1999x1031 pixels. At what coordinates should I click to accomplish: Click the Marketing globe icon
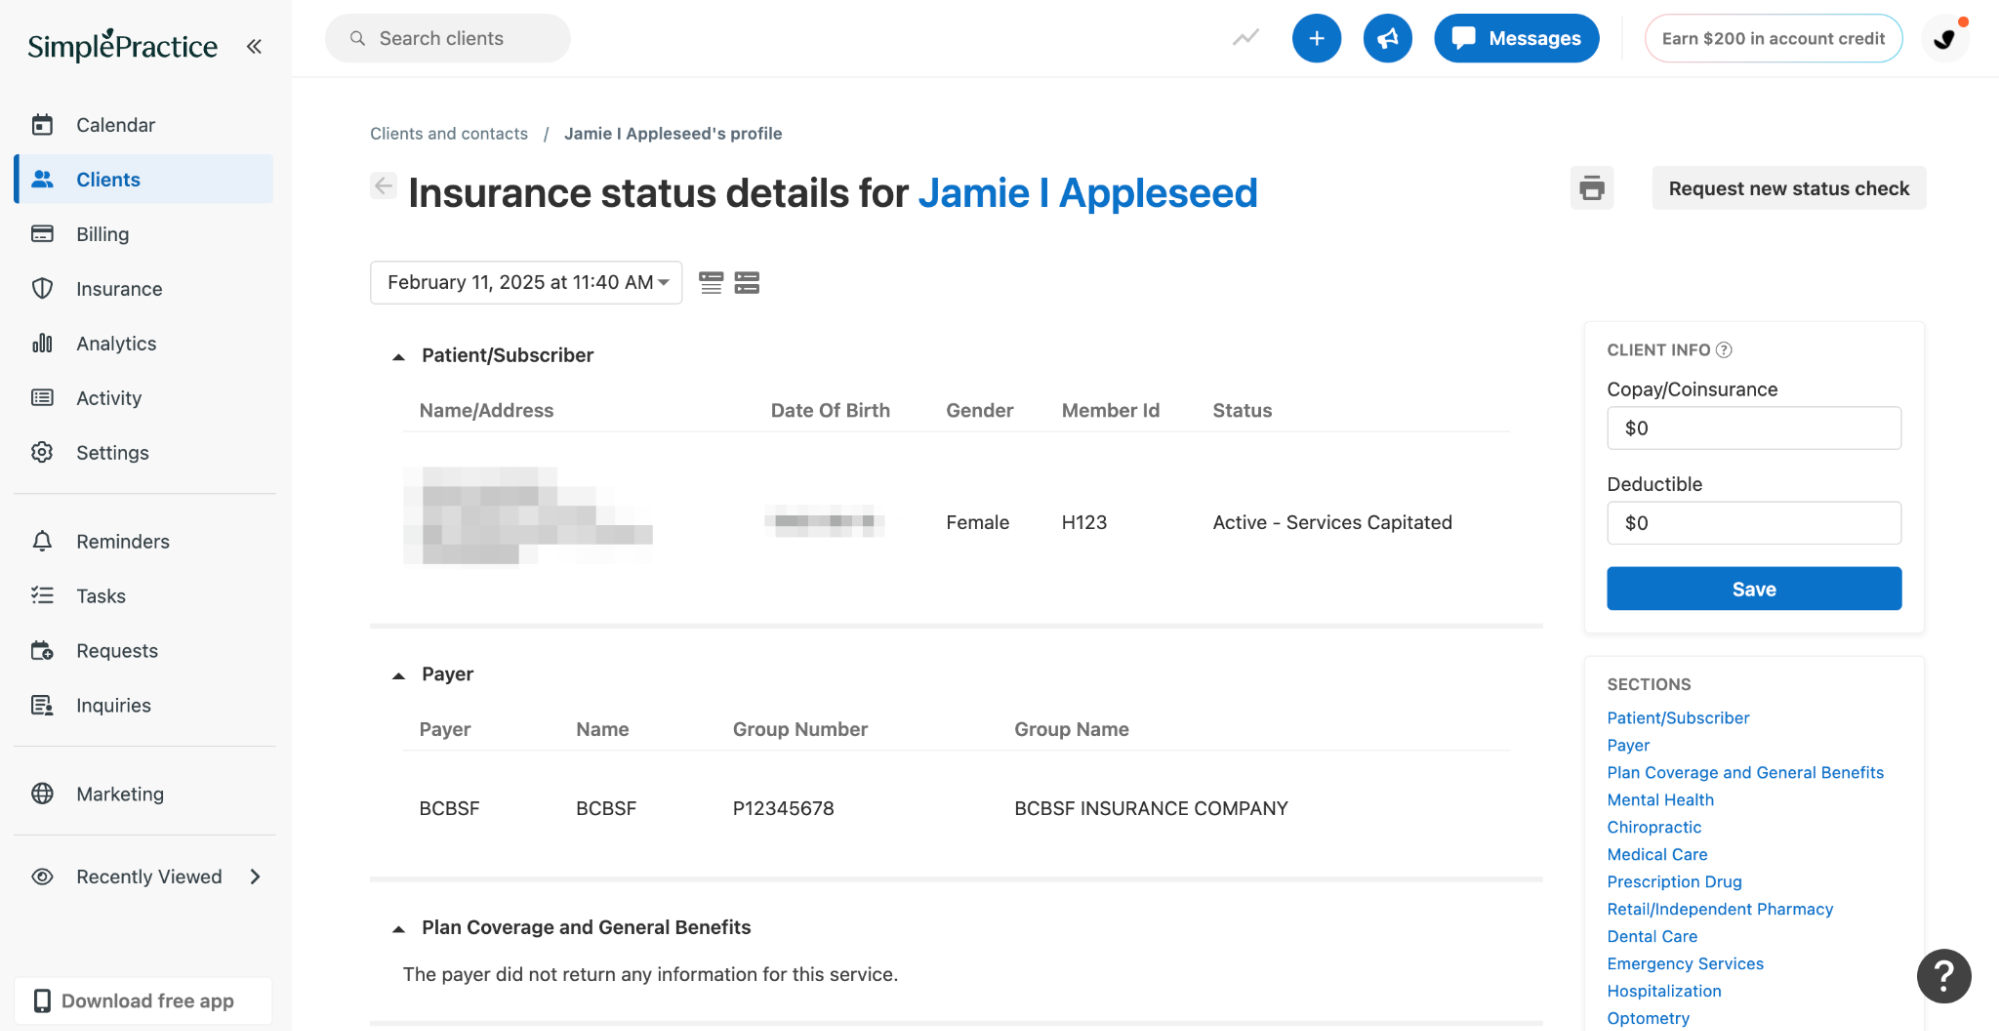tap(42, 794)
